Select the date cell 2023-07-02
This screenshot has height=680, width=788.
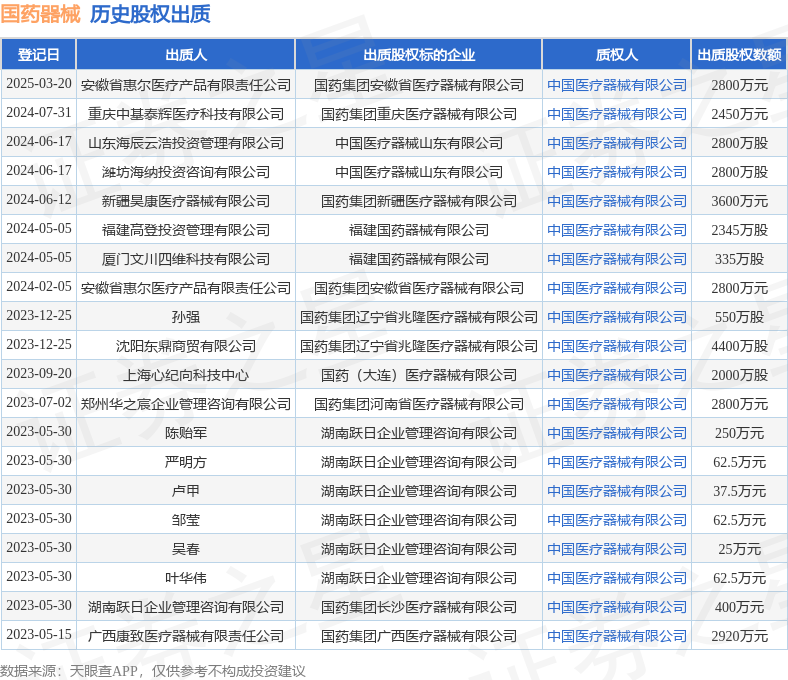[x=39, y=403]
